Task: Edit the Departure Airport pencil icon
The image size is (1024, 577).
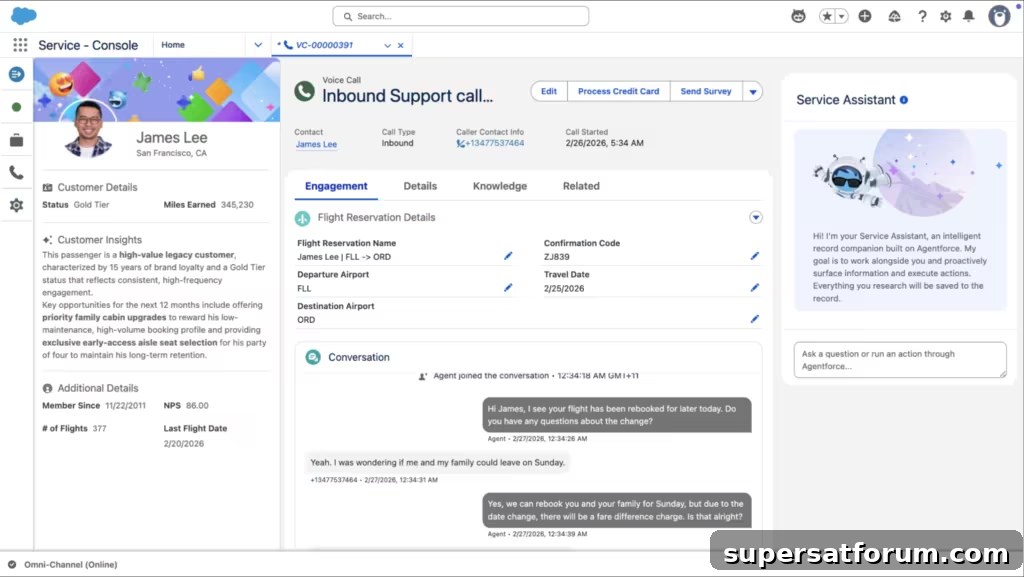Action: [x=508, y=287]
